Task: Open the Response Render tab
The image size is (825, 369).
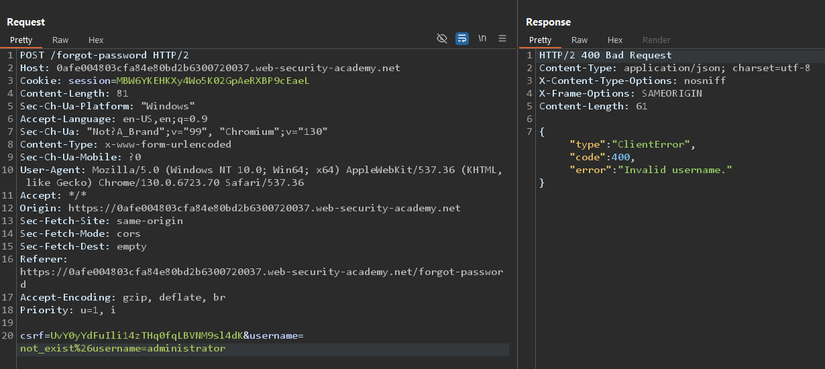Action: click(656, 40)
